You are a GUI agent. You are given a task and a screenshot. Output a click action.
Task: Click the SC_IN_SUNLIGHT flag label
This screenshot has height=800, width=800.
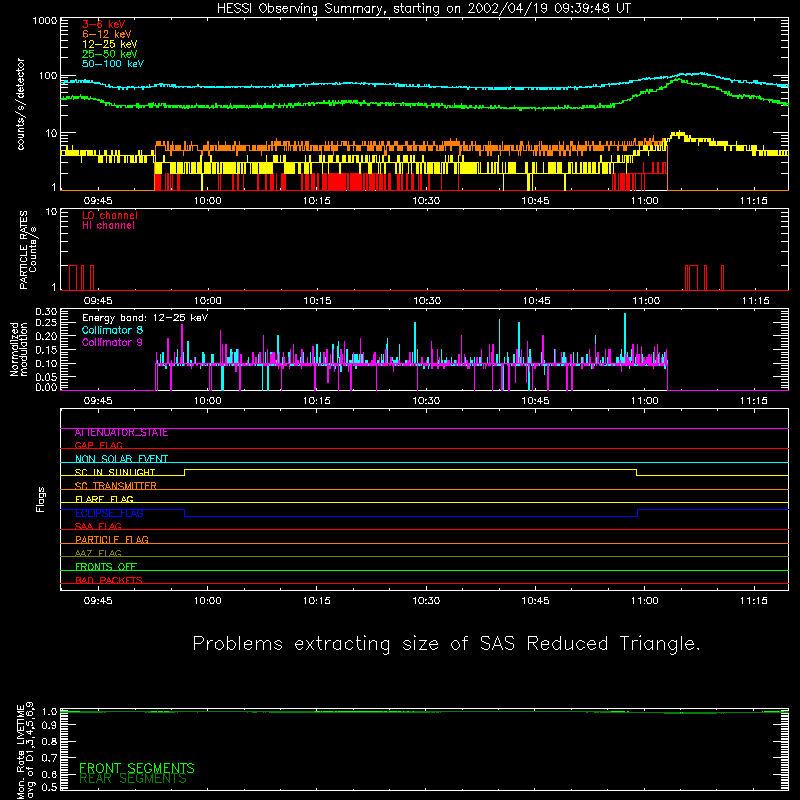[x=115, y=472]
